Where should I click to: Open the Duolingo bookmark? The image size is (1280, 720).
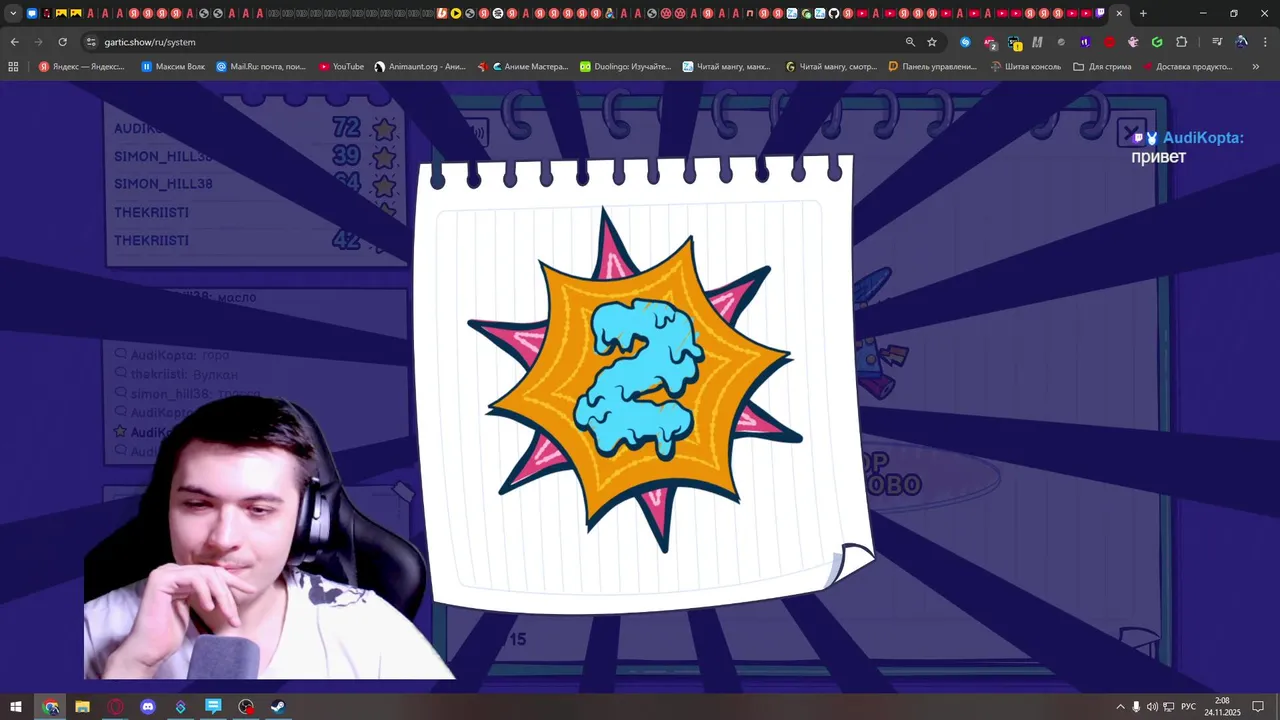tap(625, 67)
